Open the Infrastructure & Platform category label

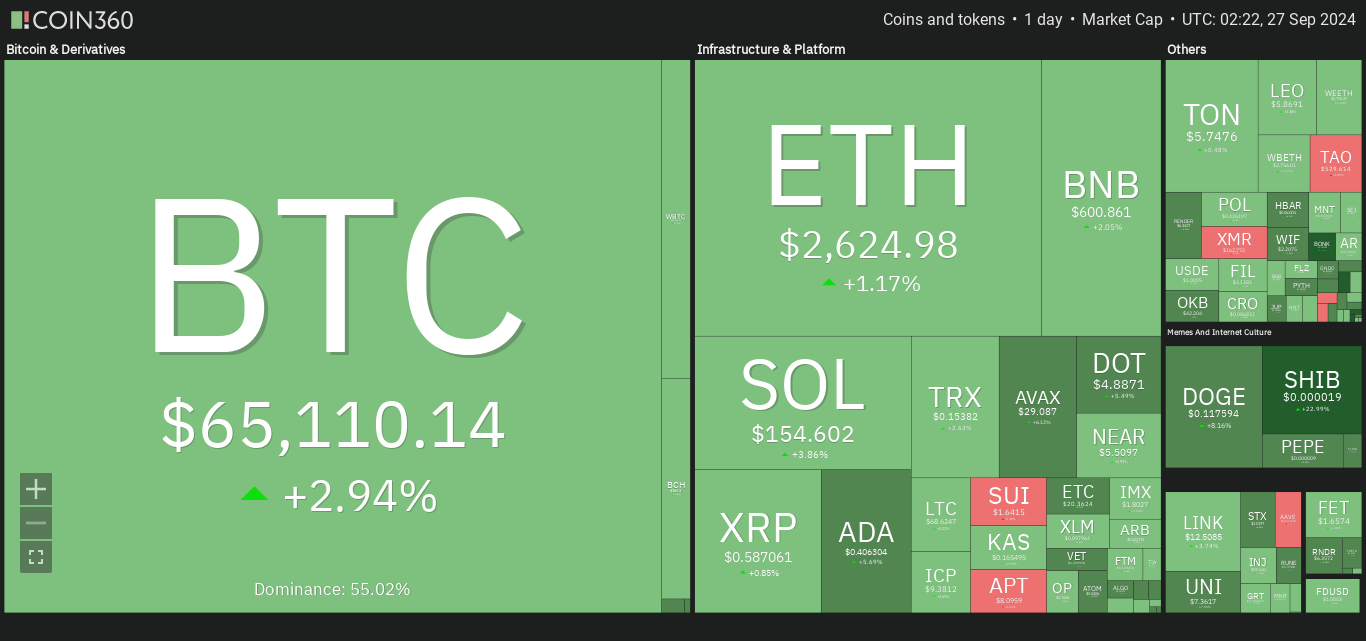pyautogui.click(x=771, y=49)
